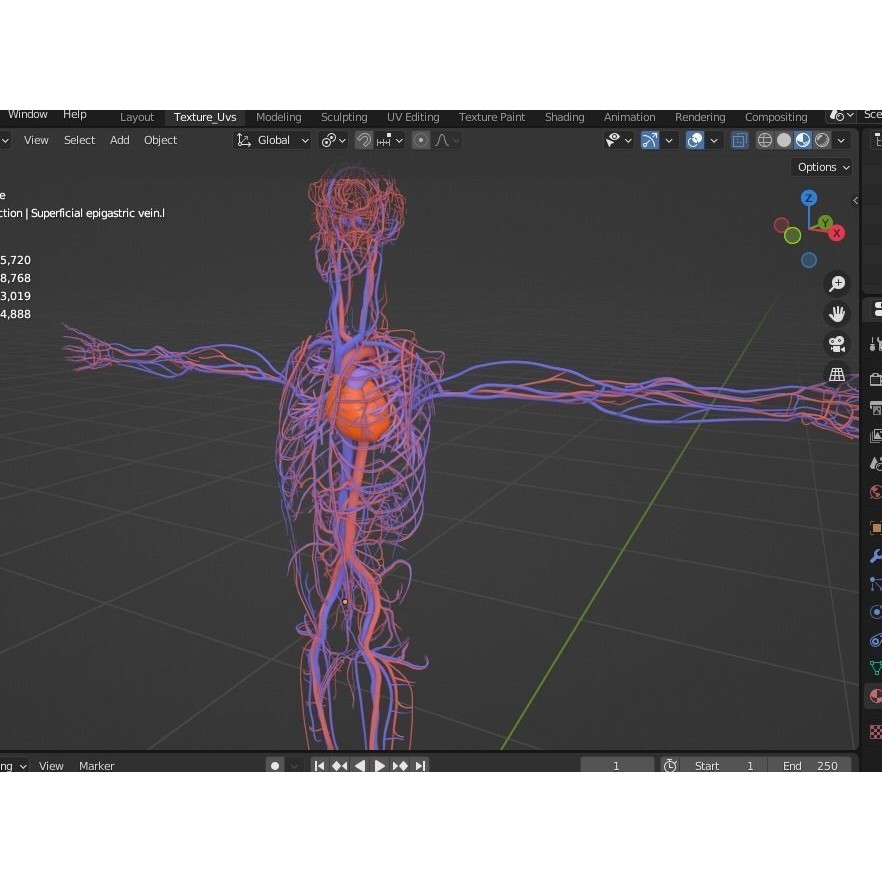
Task: Open the Transform Orientation Global dropdown
Action: 272,140
